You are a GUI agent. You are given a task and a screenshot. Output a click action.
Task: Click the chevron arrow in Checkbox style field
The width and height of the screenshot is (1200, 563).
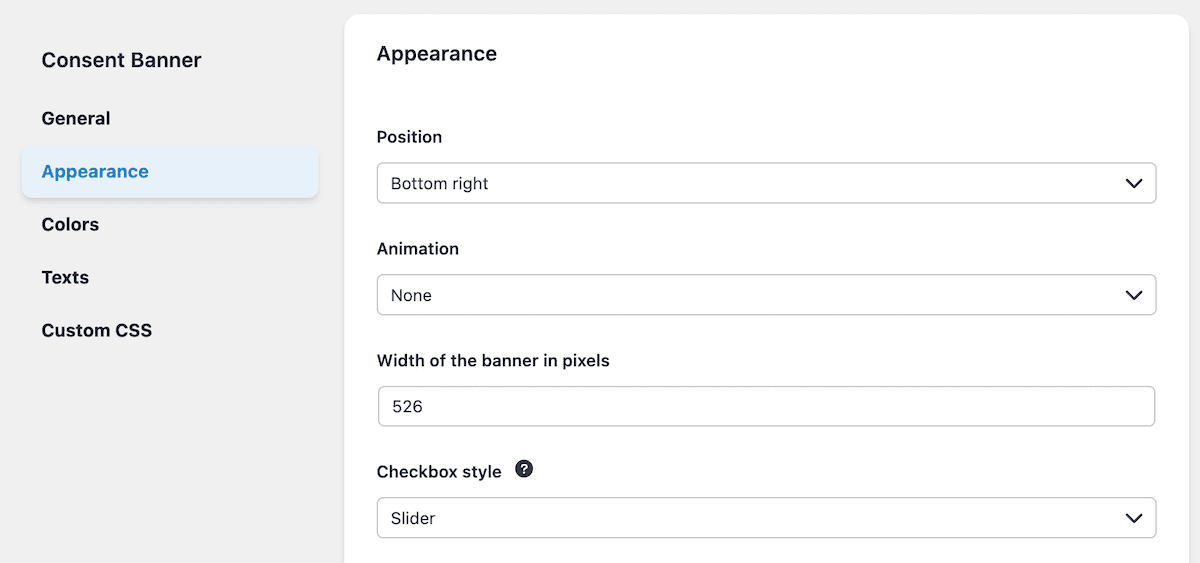point(1133,518)
